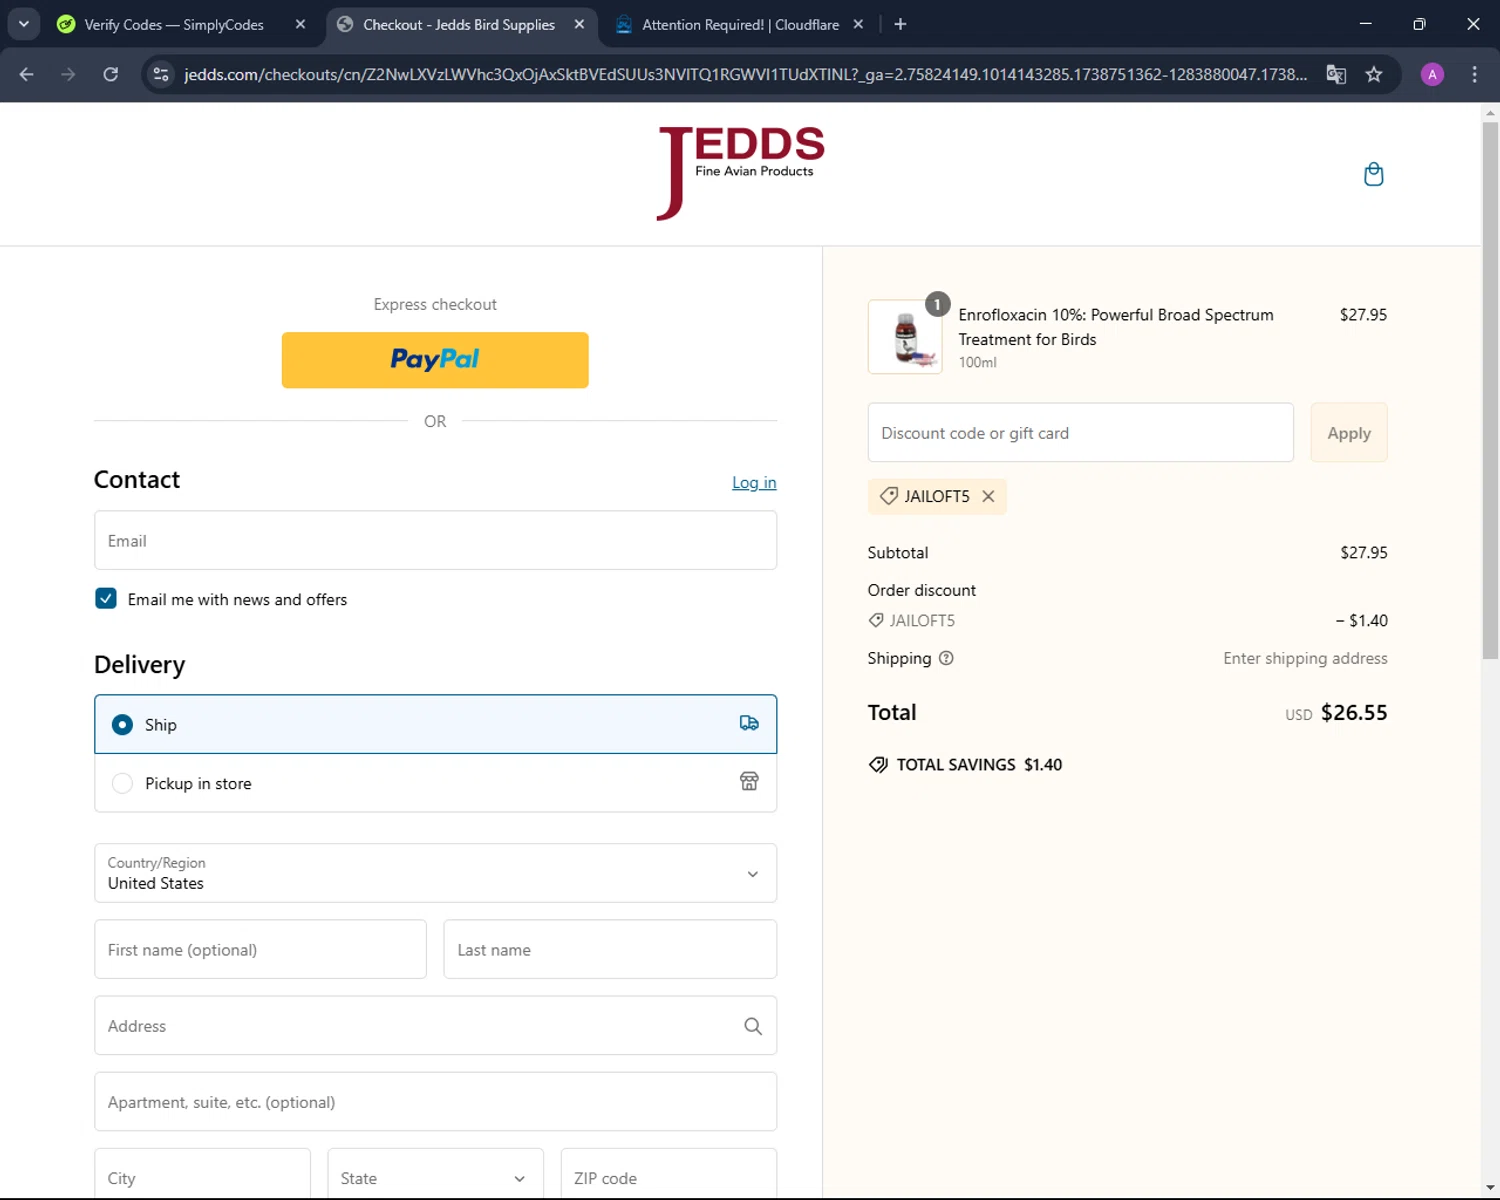
Task: Open the shopping bag cart icon
Action: coord(1373,174)
